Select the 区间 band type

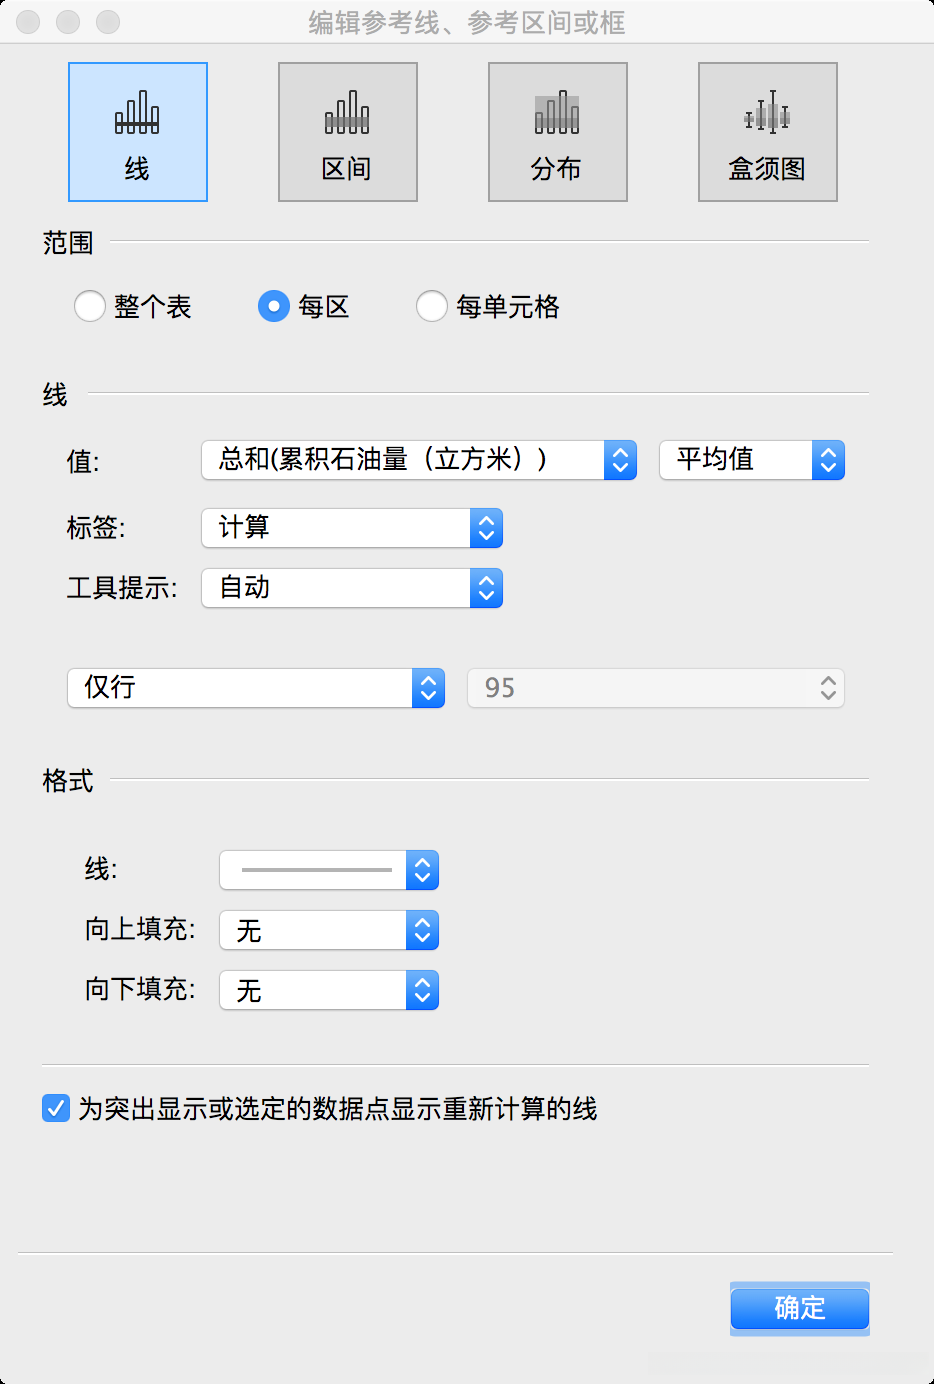click(347, 131)
